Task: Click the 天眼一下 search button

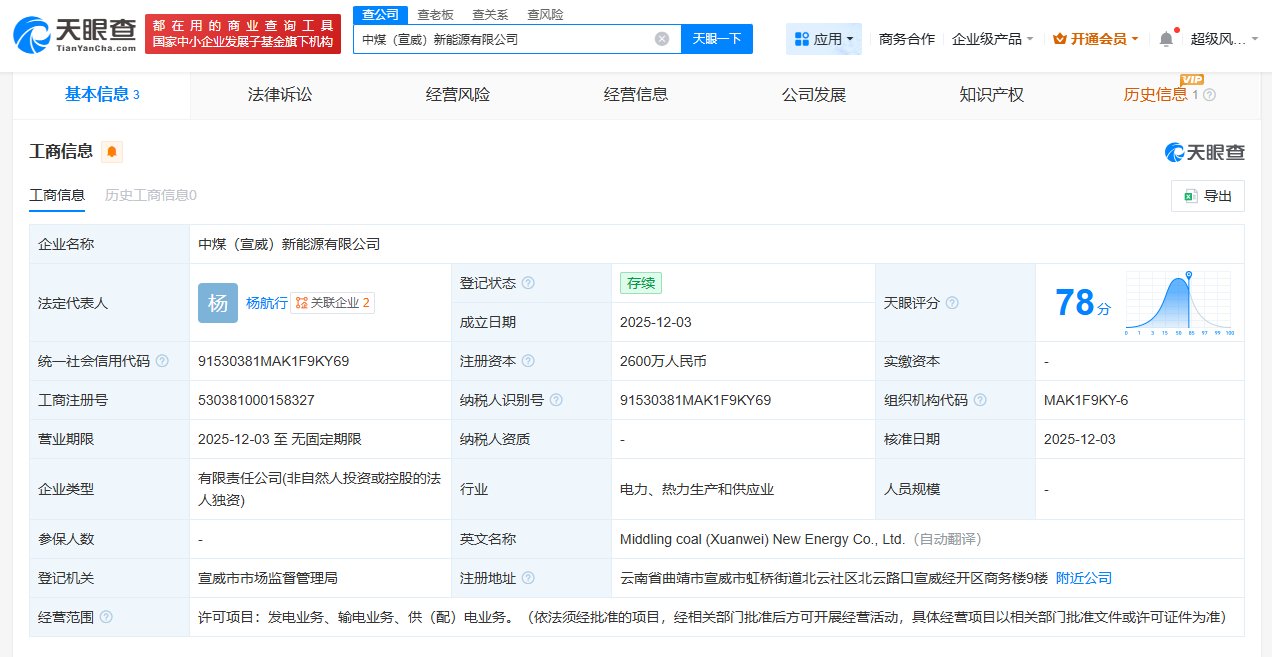Action: click(x=717, y=39)
